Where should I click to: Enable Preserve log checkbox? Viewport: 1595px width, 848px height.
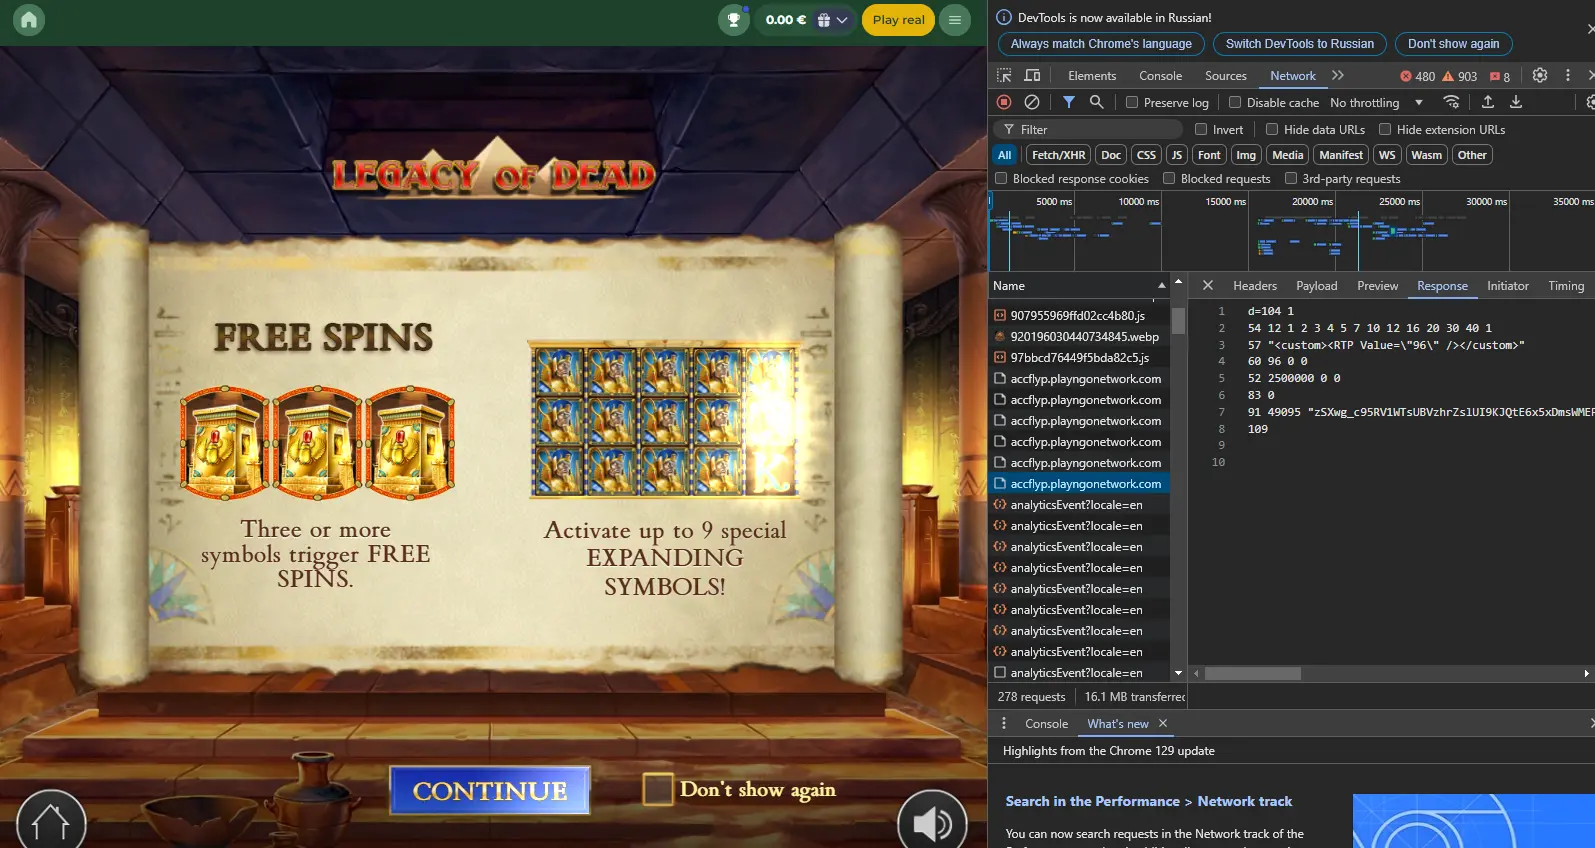pyautogui.click(x=1132, y=102)
